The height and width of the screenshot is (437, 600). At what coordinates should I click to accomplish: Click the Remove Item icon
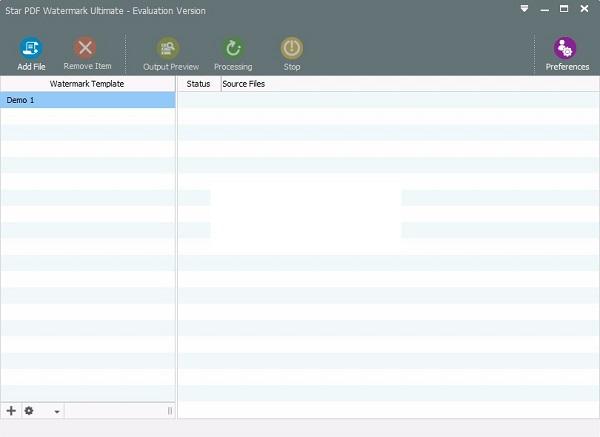(x=85, y=48)
